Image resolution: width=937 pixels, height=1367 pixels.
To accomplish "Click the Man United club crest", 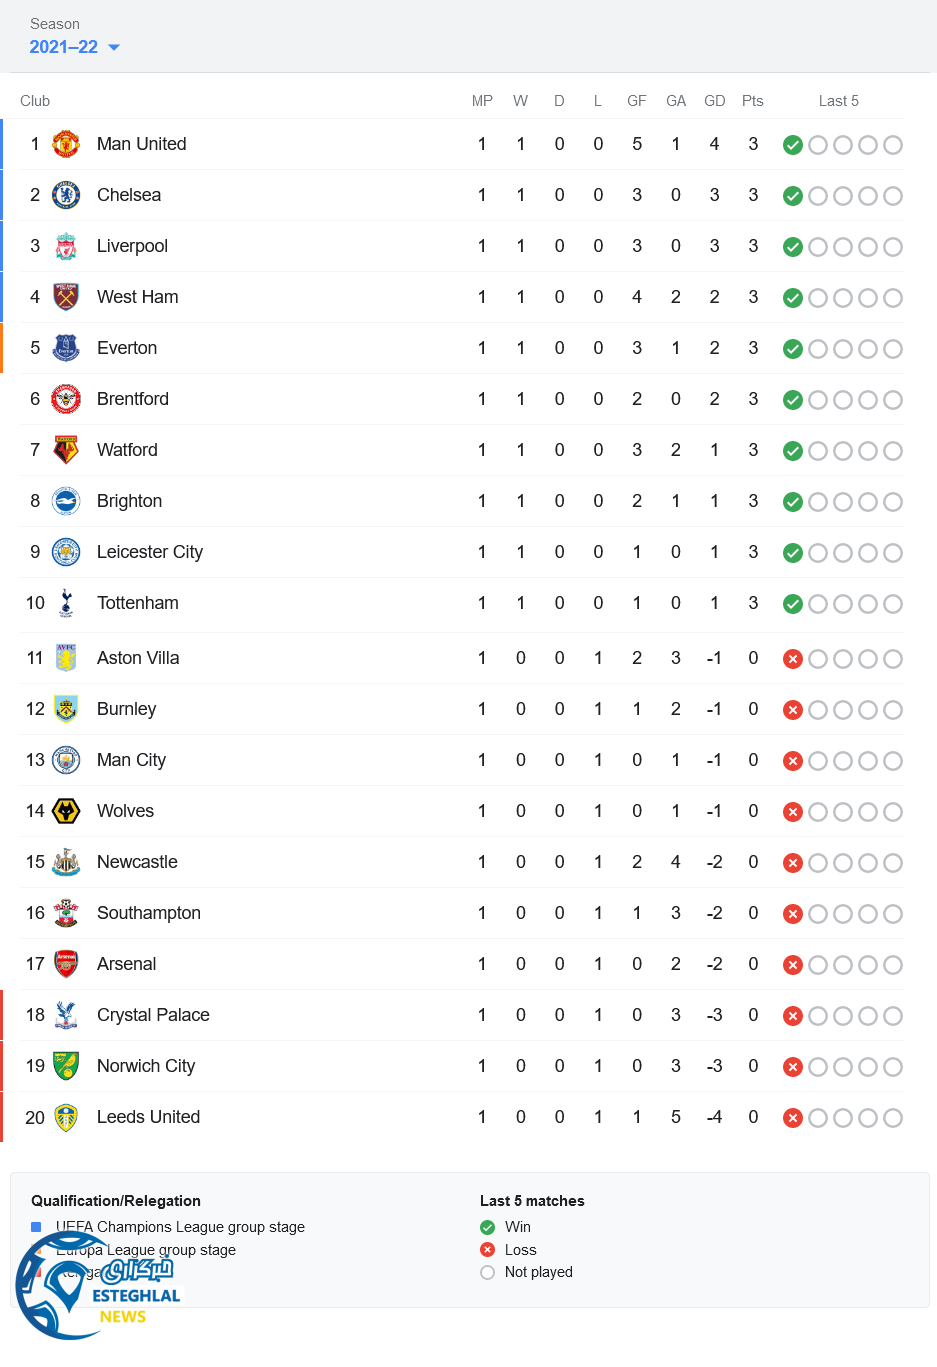I will (66, 144).
